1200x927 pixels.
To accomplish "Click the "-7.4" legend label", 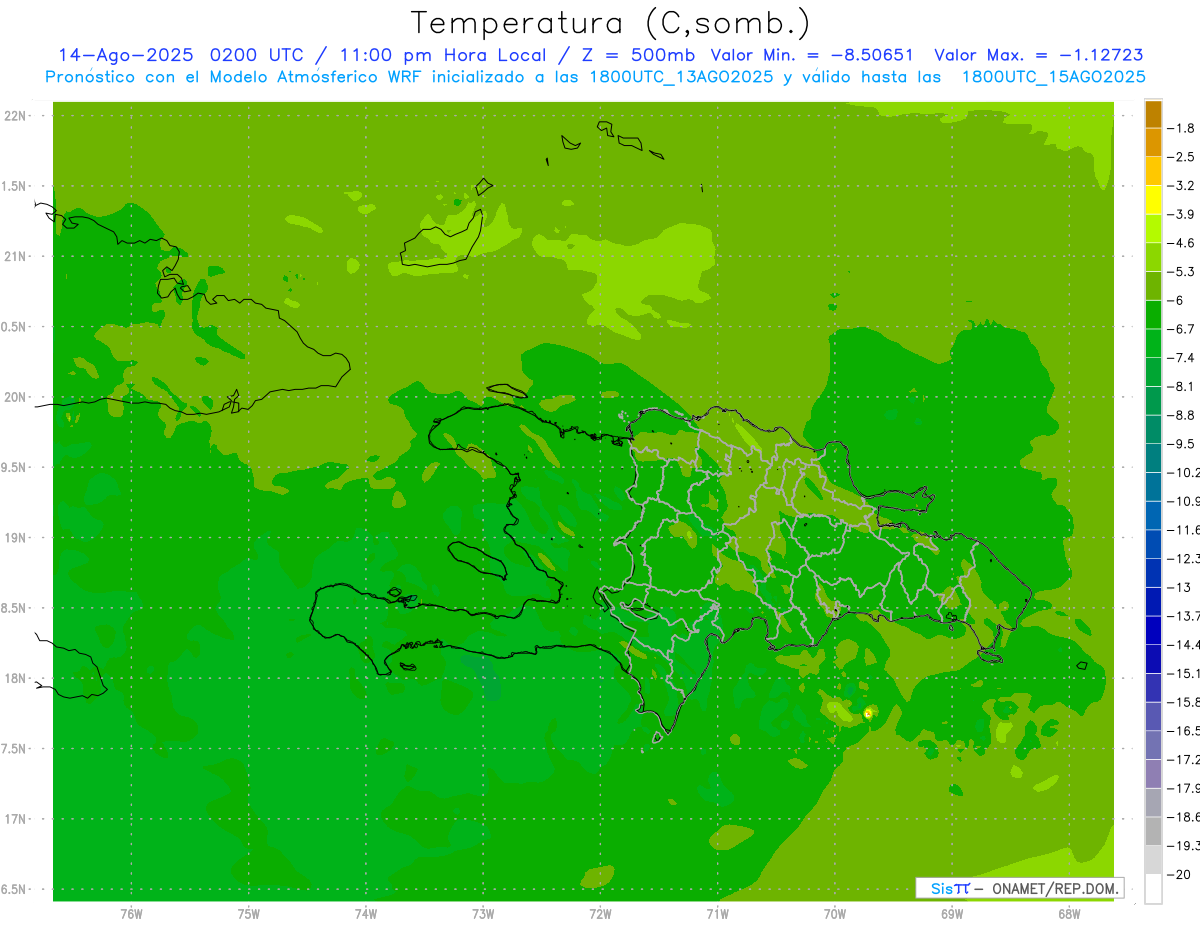I will (x=1183, y=358).
